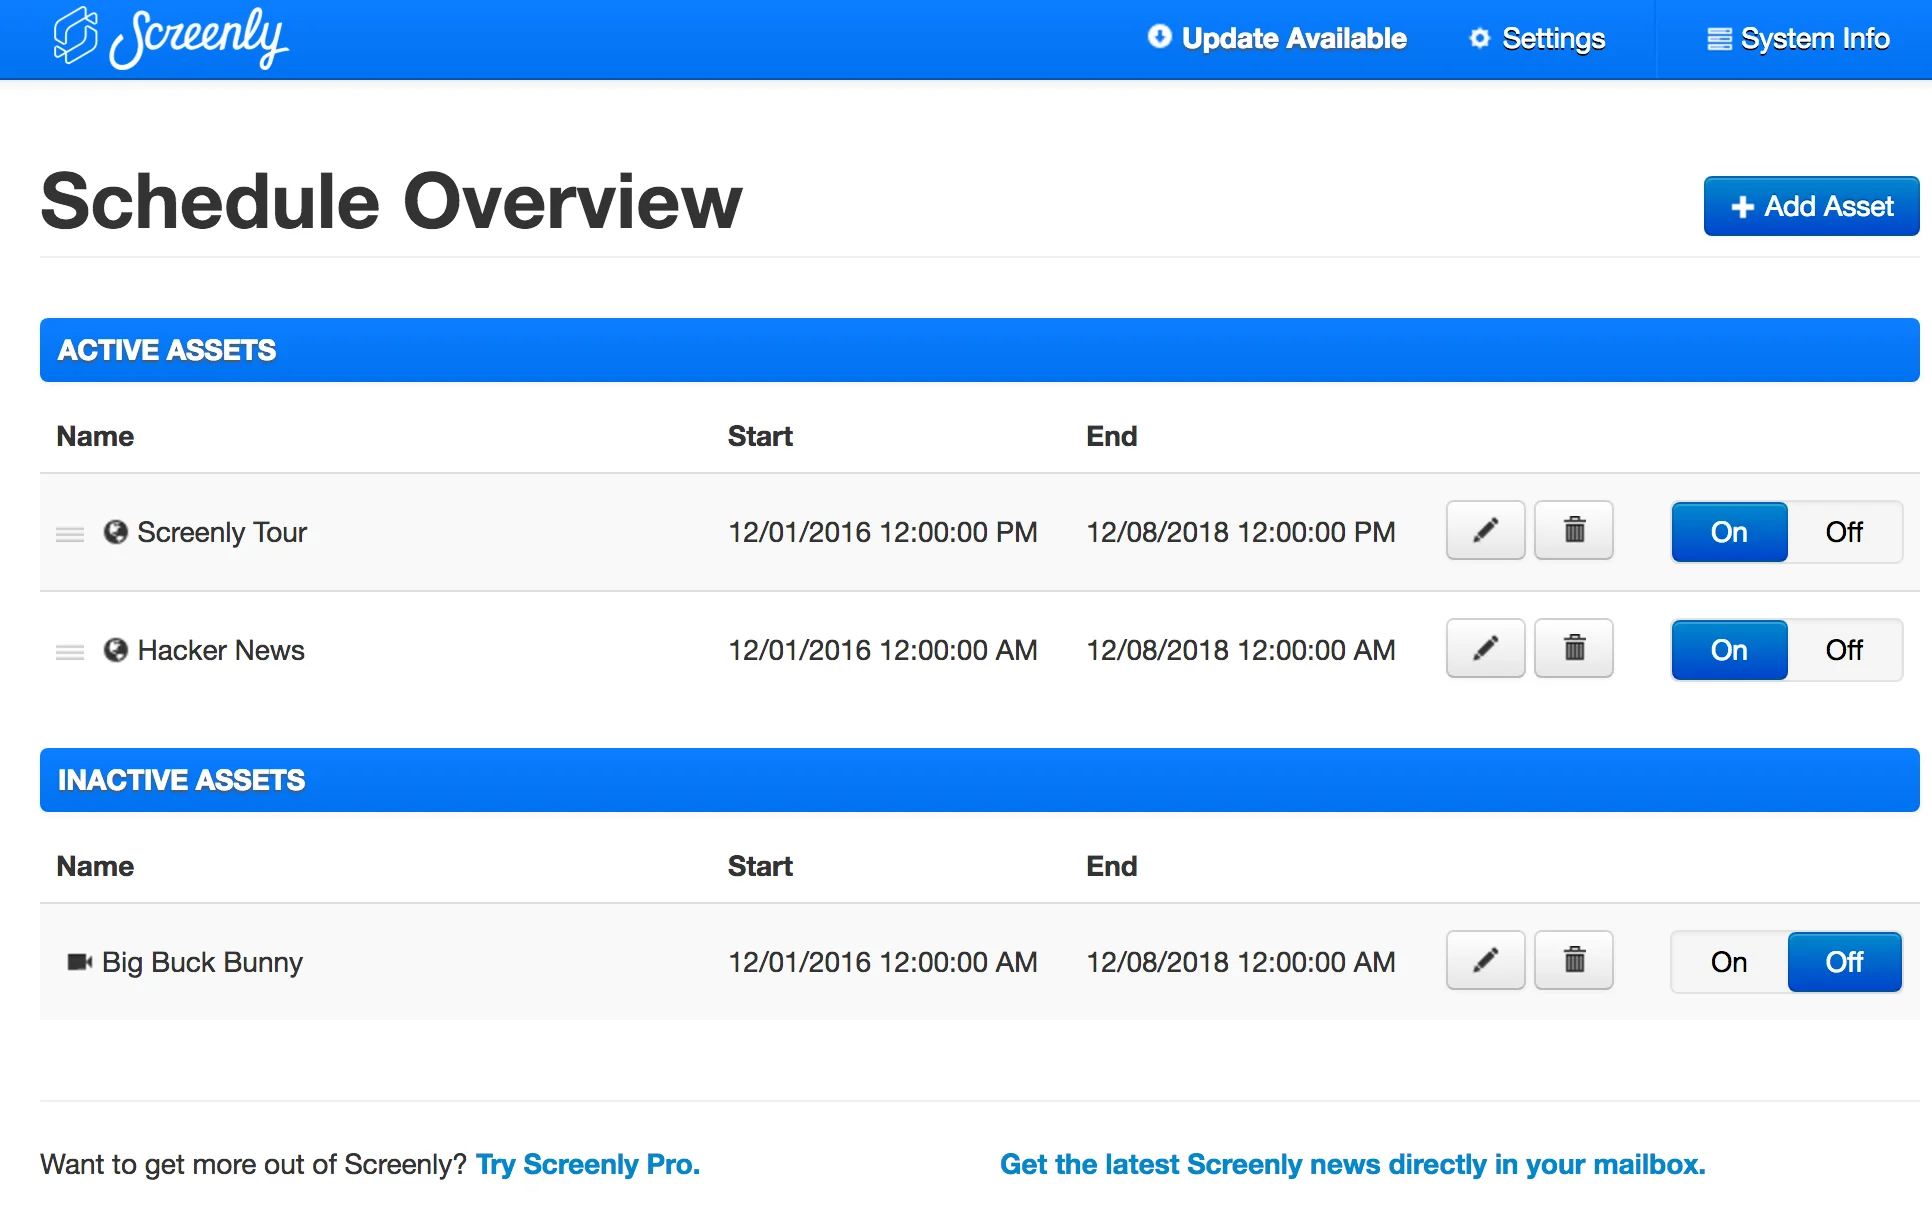Click the delete icon for Big Buck Bunny

tap(1573, 961)
